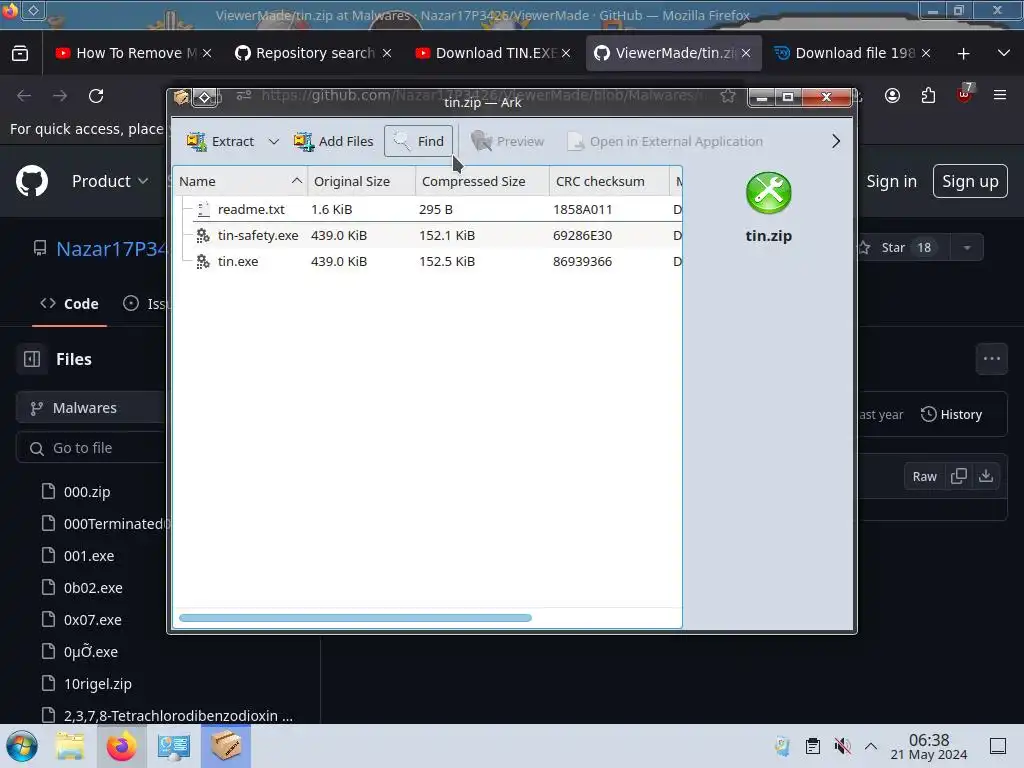This screenshot has width=1024, height=768.
Task: Click the Go to file search field
Action: (x=91, y=448)
